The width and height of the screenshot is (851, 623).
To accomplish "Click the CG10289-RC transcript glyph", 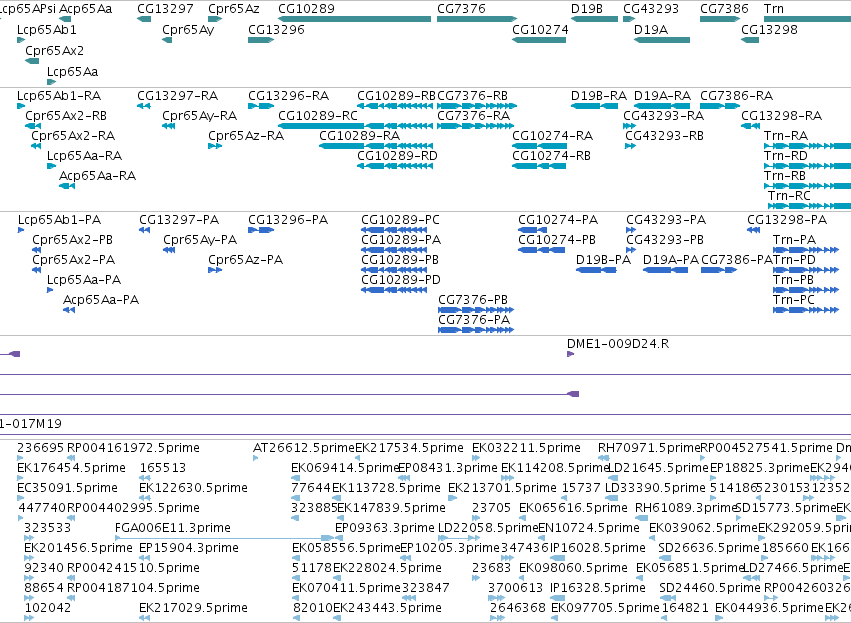I will point(355,126).
